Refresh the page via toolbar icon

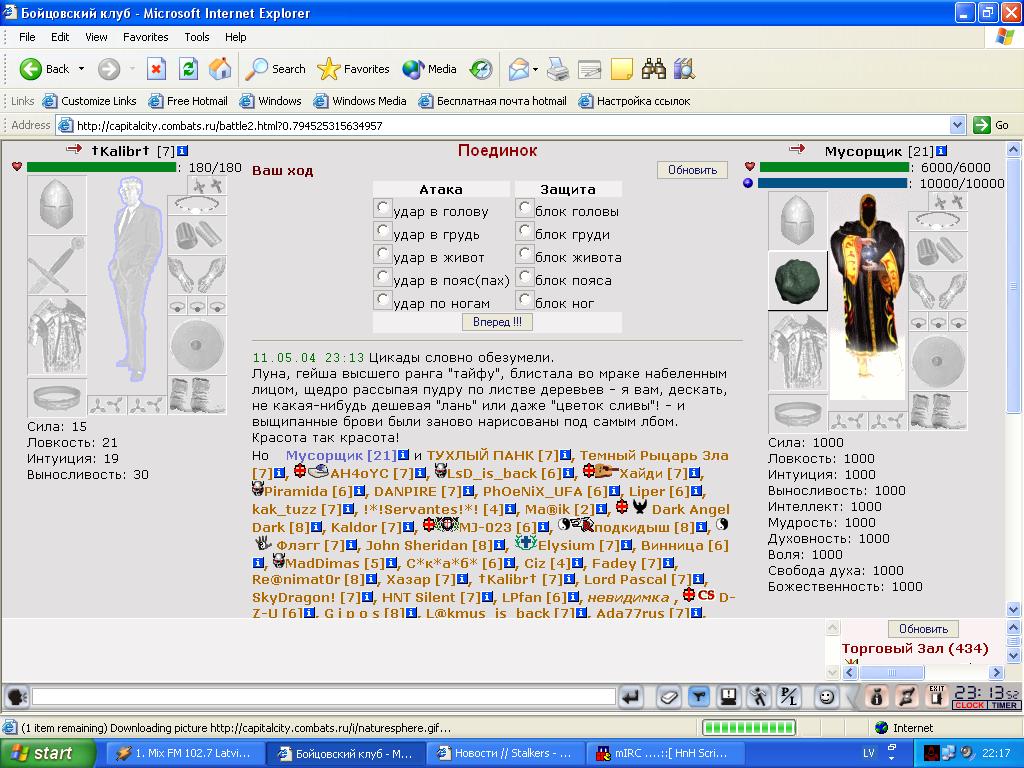point(188,69)
